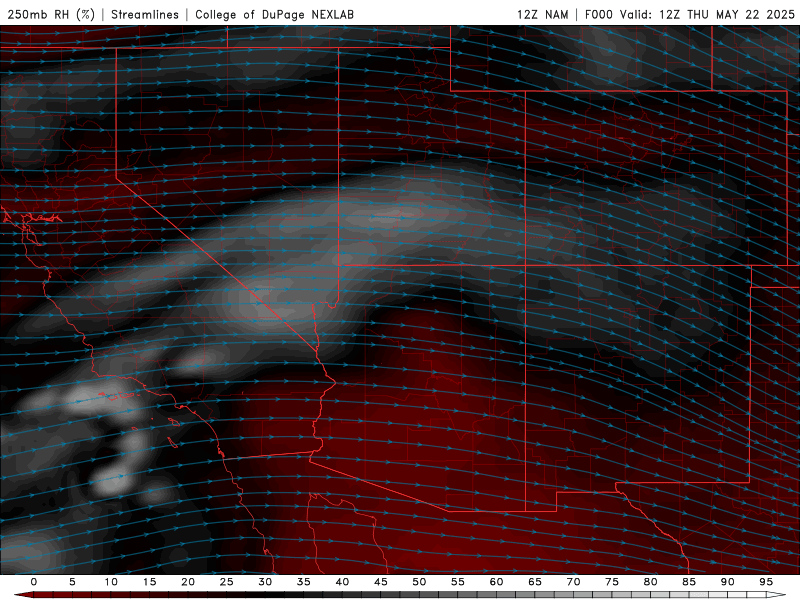This screenshot has width=800, height=600.
Task: Click the "12Z NAM" model label
Action: pos(542,14)
